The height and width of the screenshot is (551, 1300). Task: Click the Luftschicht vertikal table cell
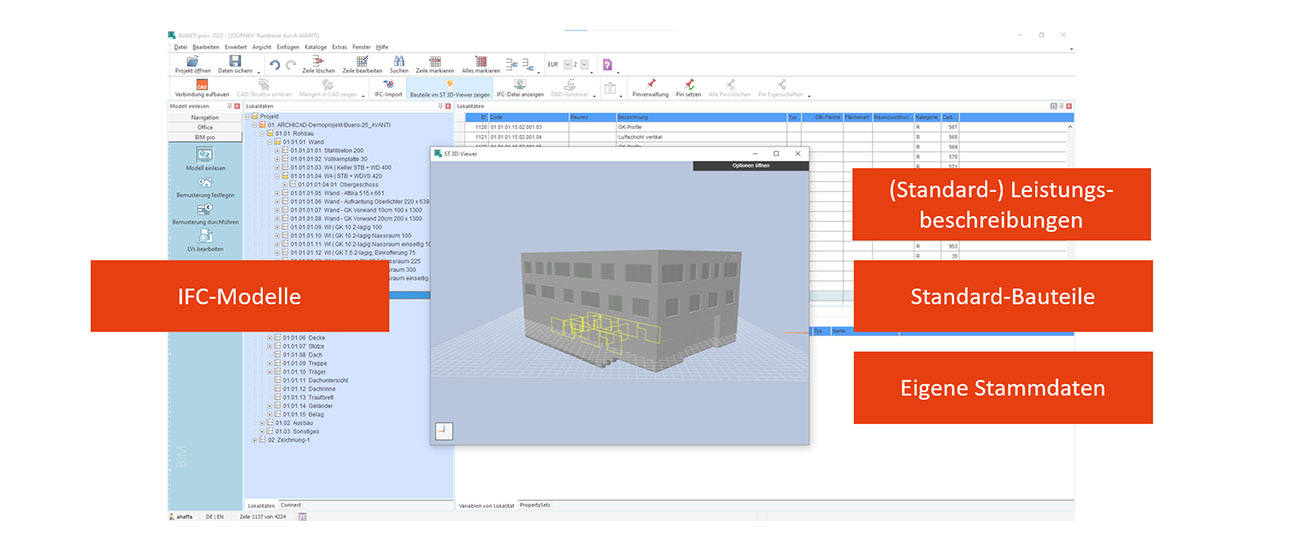700,137
